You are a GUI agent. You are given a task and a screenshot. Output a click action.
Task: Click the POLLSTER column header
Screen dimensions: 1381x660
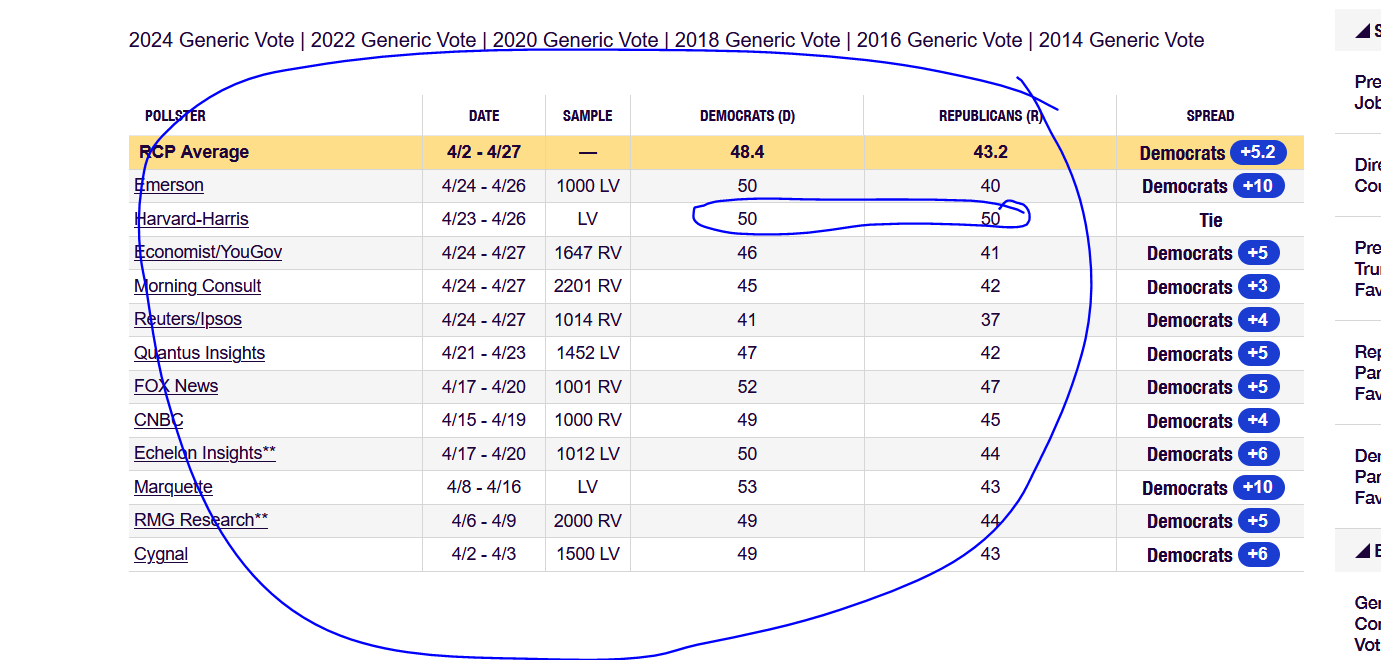175,116
